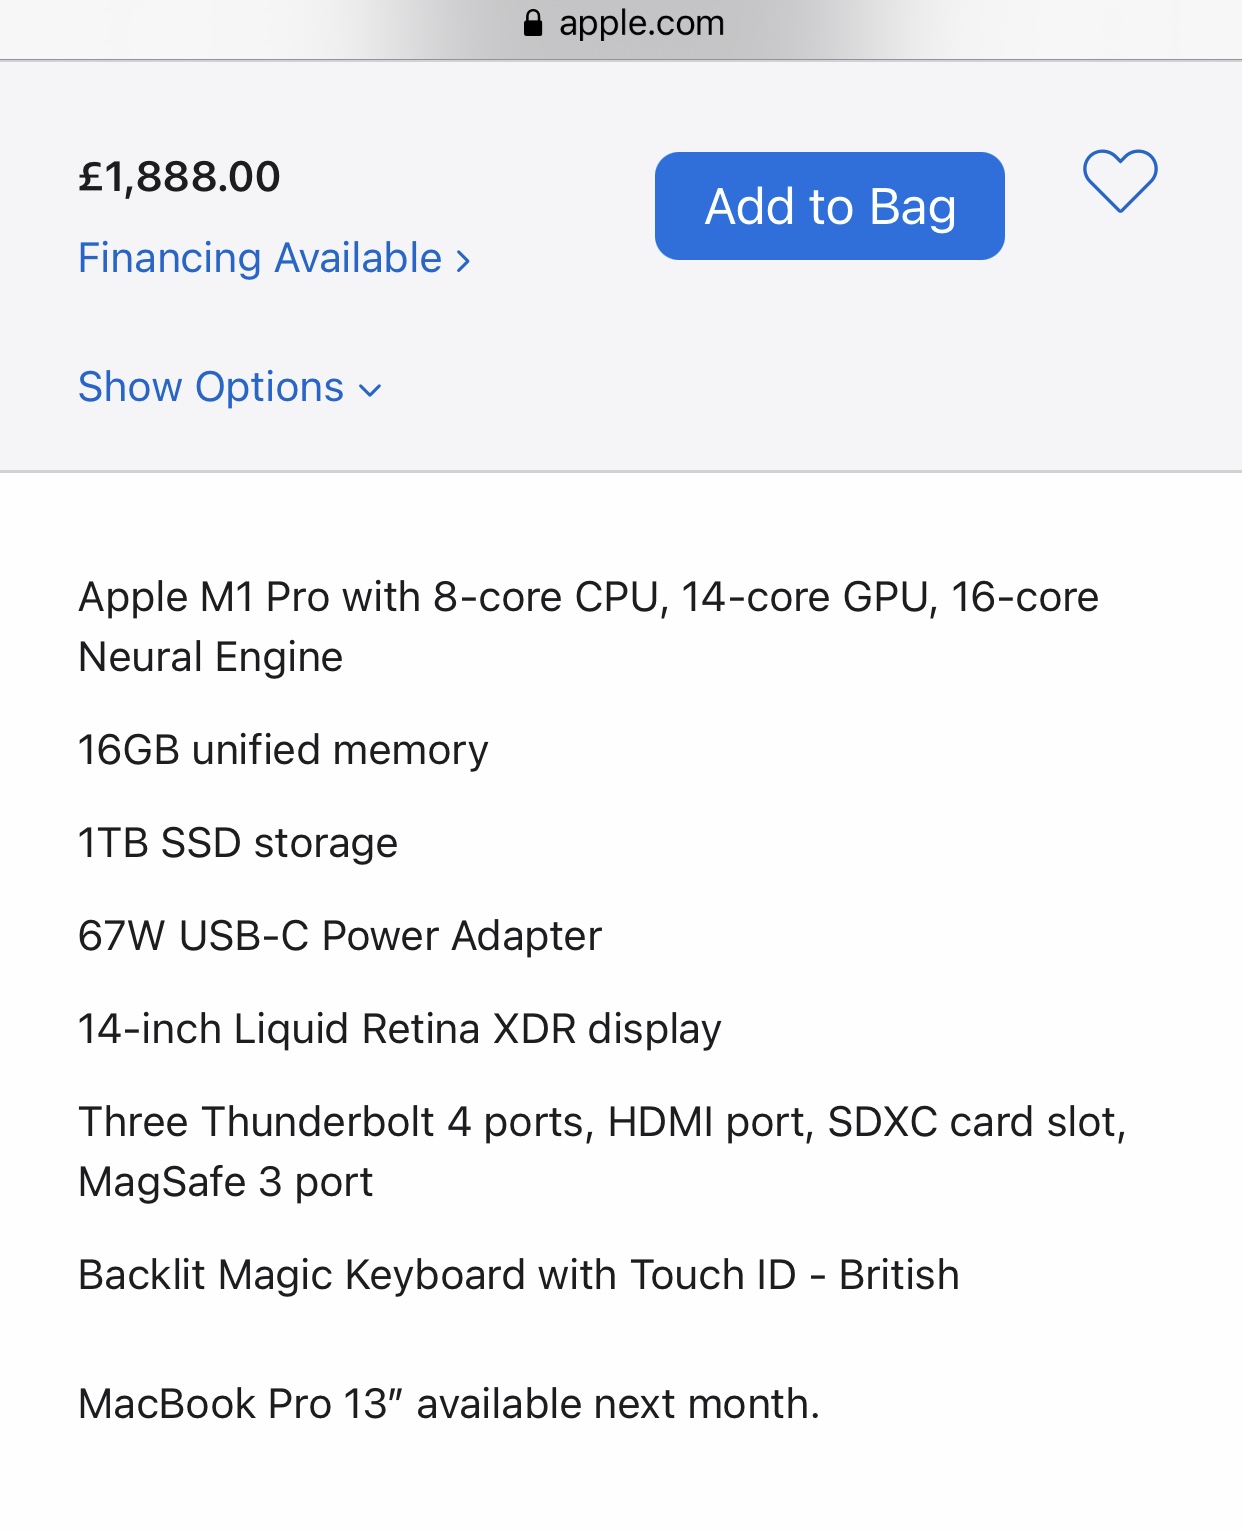1242x1531 pixels.
Task: Click the word British in keyboard line
Action: pos(899,1275)
